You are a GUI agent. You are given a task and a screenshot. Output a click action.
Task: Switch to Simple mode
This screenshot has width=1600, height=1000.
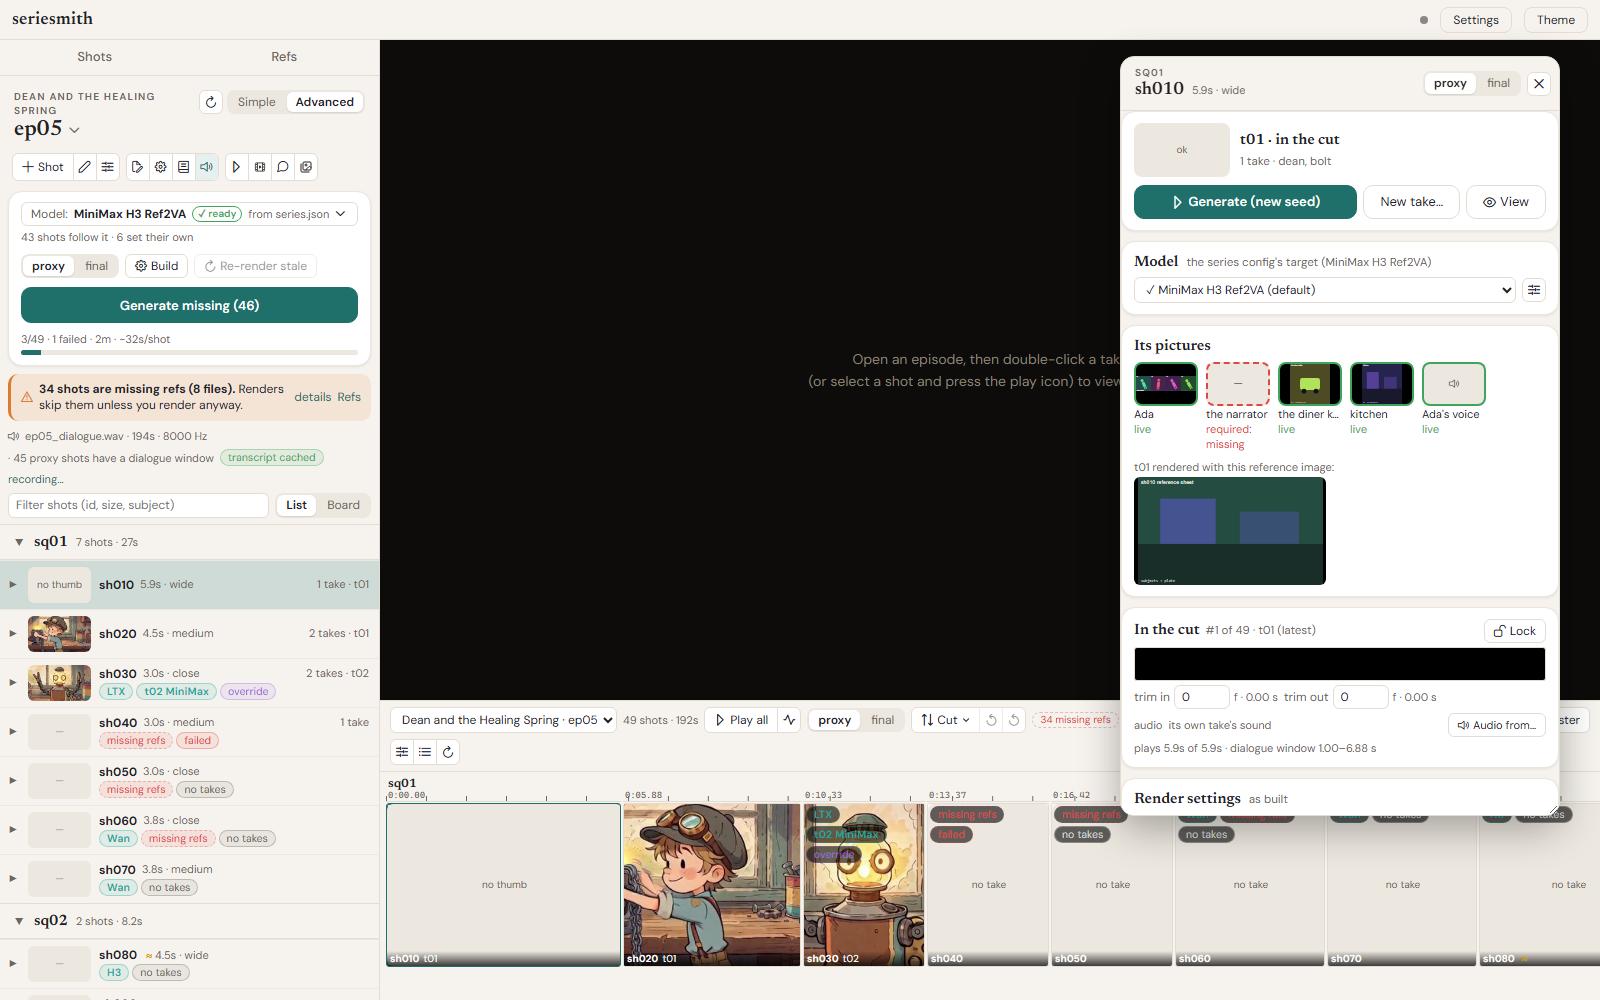pos(257,102)
